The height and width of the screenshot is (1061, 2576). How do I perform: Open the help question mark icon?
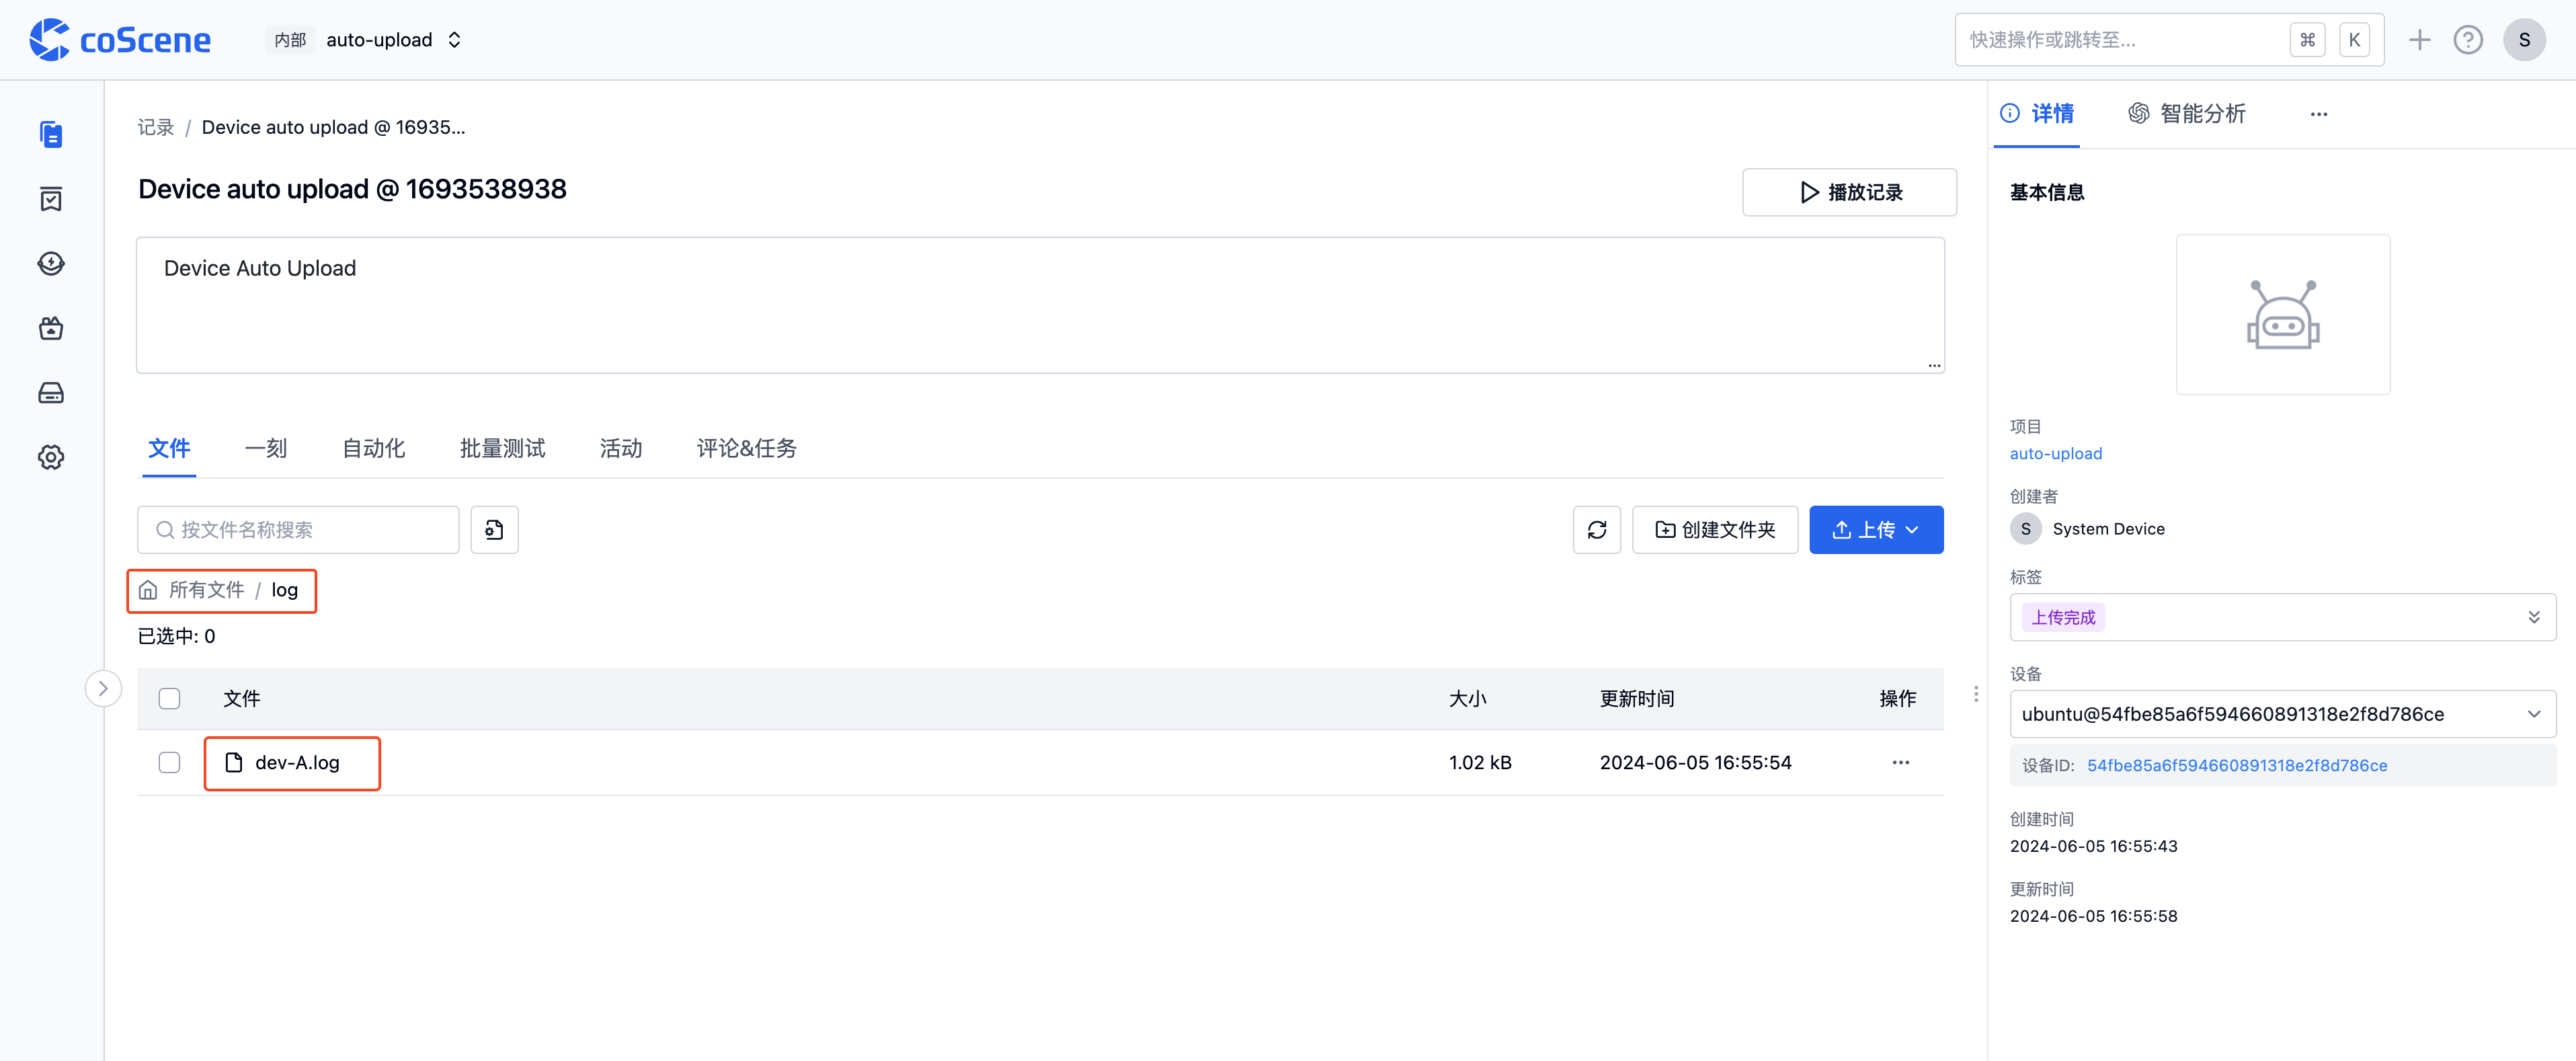(x=2468, y=40)
